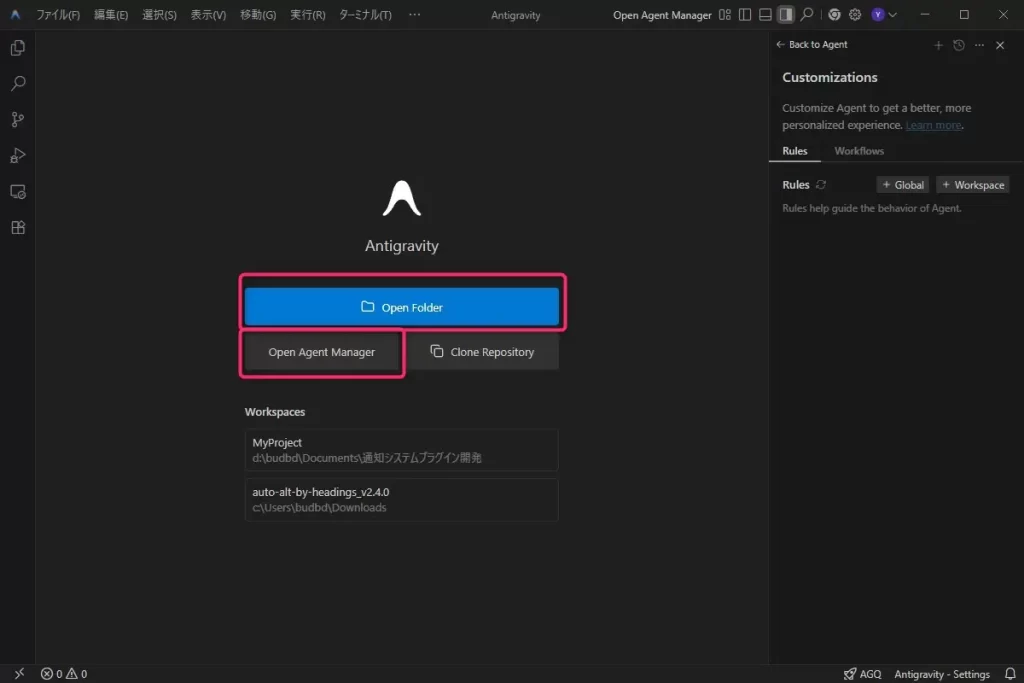Refresh the Rules list

coord(821,185)
